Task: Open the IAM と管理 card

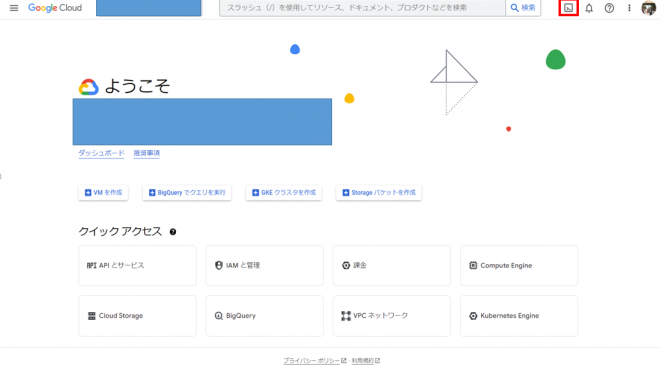Action: pyautogui.click(x=264, y=266)
